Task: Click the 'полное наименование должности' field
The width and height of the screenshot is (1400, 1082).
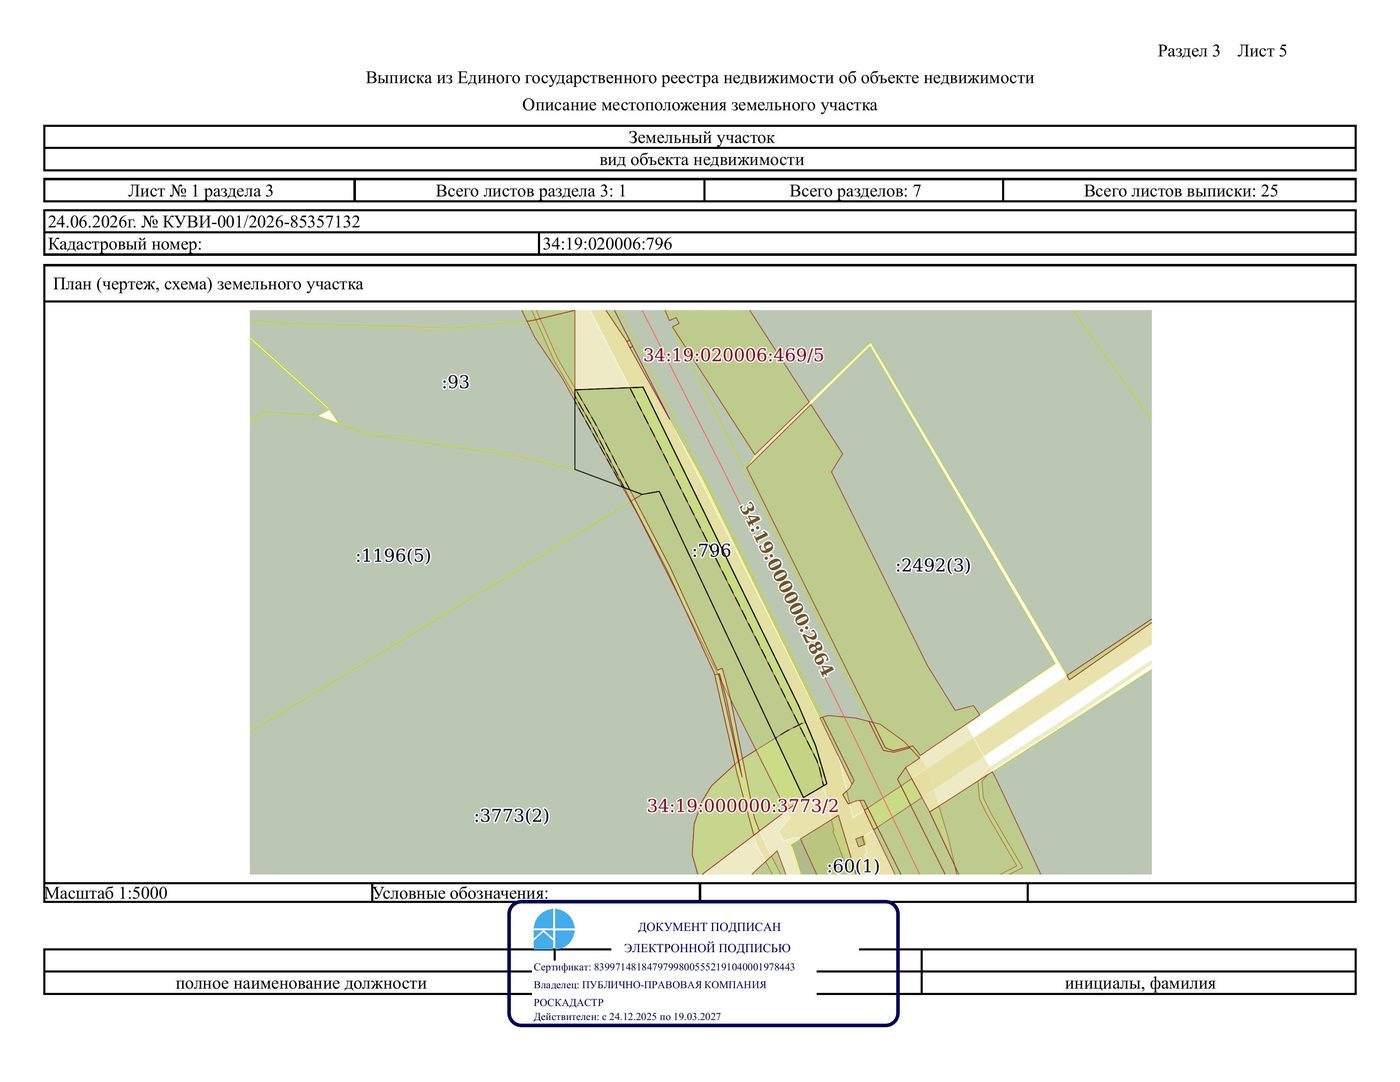Action: [301, 983]
